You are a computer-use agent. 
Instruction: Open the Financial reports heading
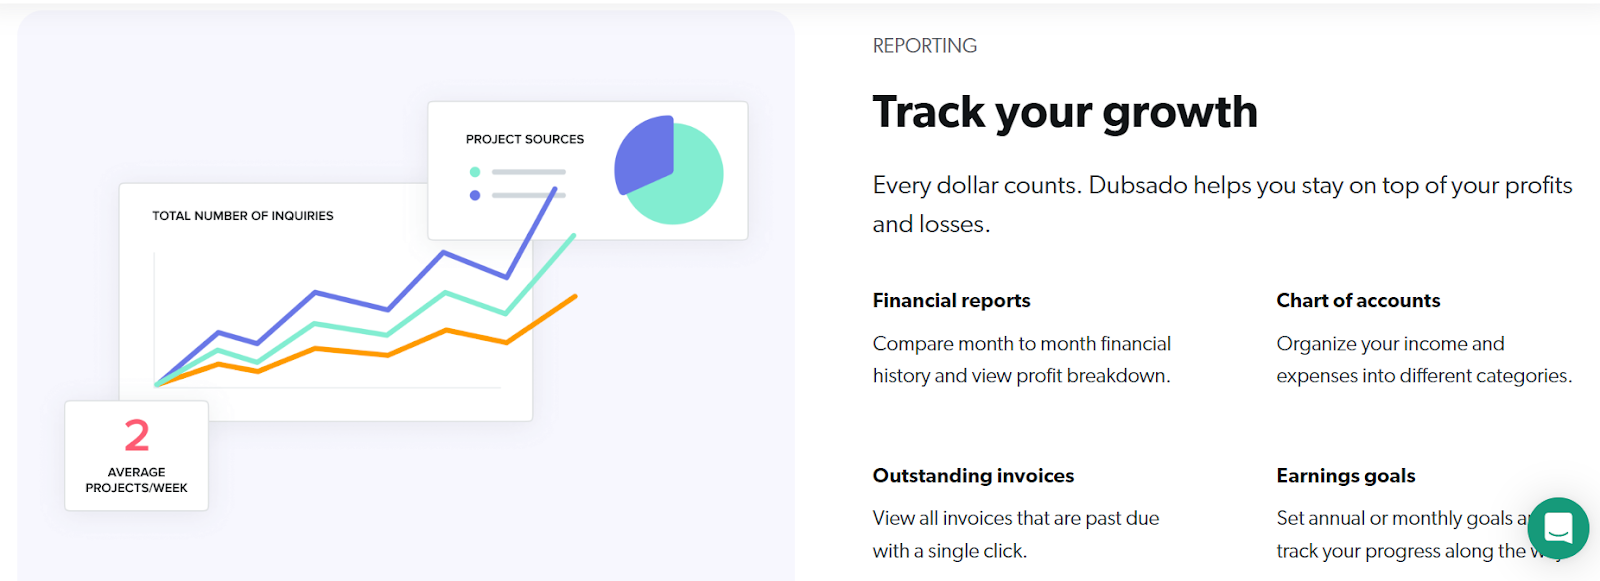tap(951, 301)
